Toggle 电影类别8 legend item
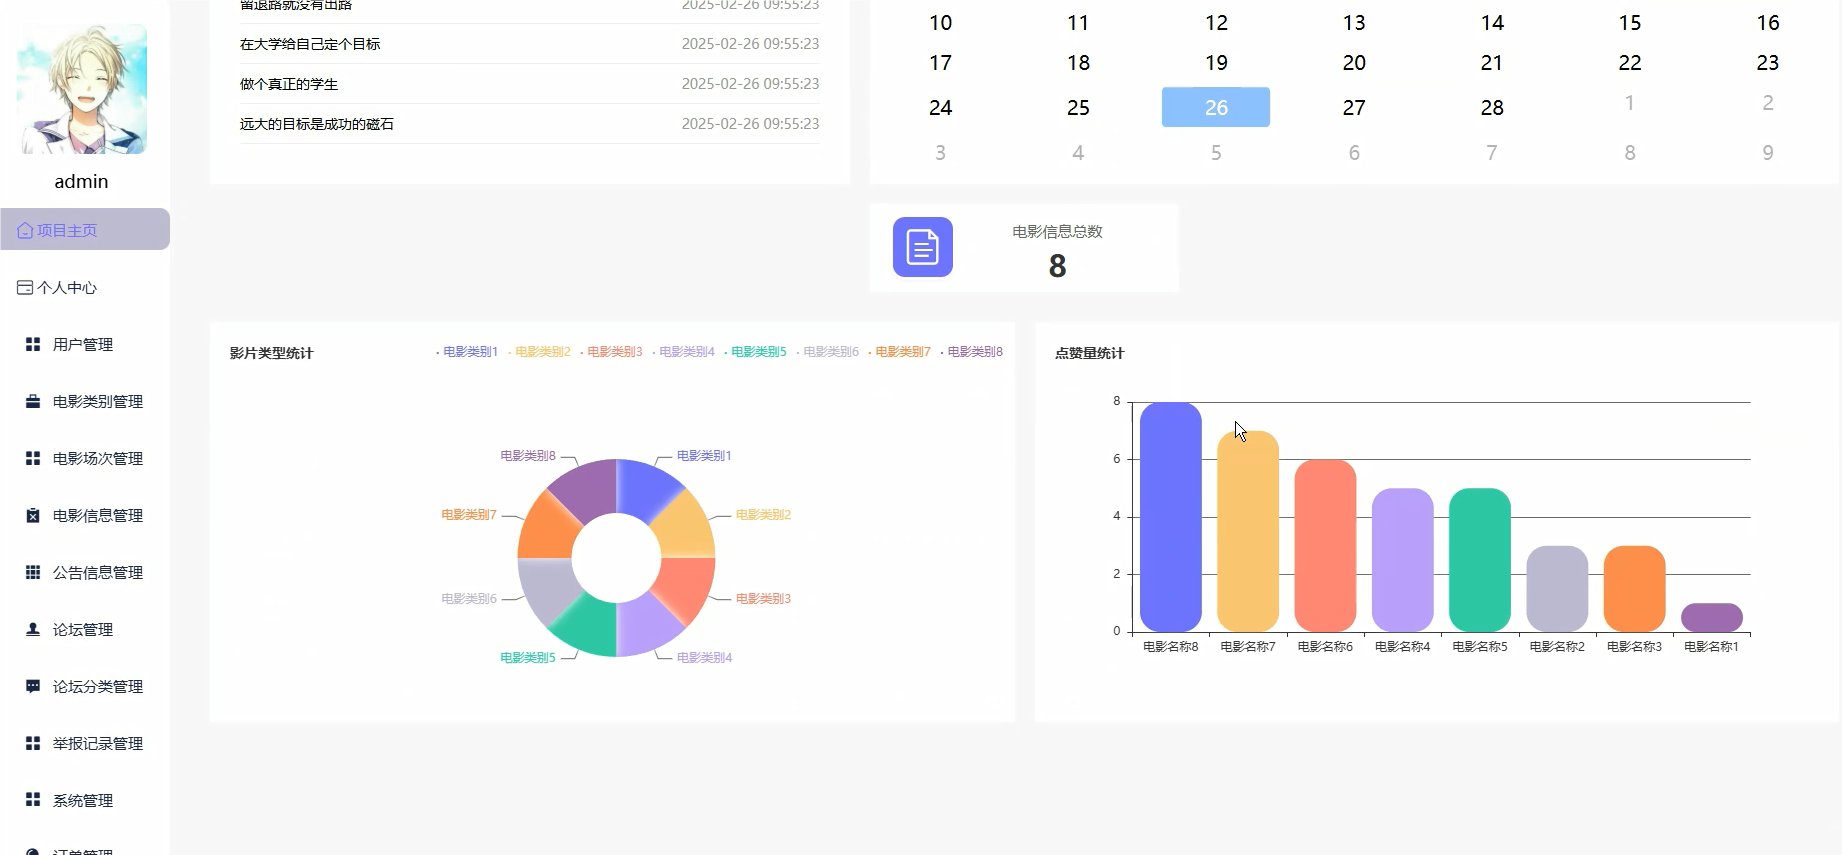This screenshot has width=1842, height=855. 971,352
